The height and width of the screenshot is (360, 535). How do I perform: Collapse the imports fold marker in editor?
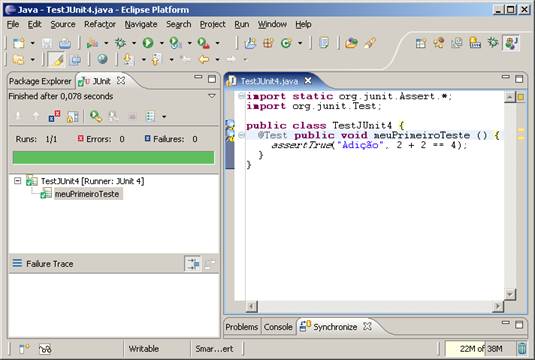coord(241,96)
